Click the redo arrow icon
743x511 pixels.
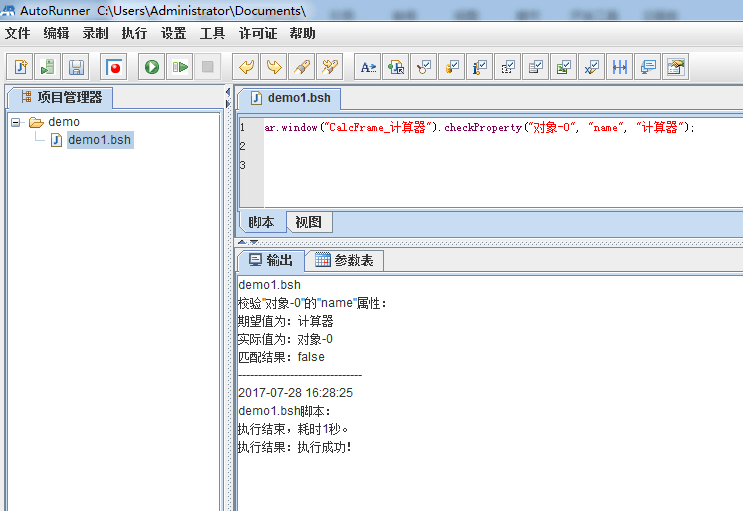(272, 67)
